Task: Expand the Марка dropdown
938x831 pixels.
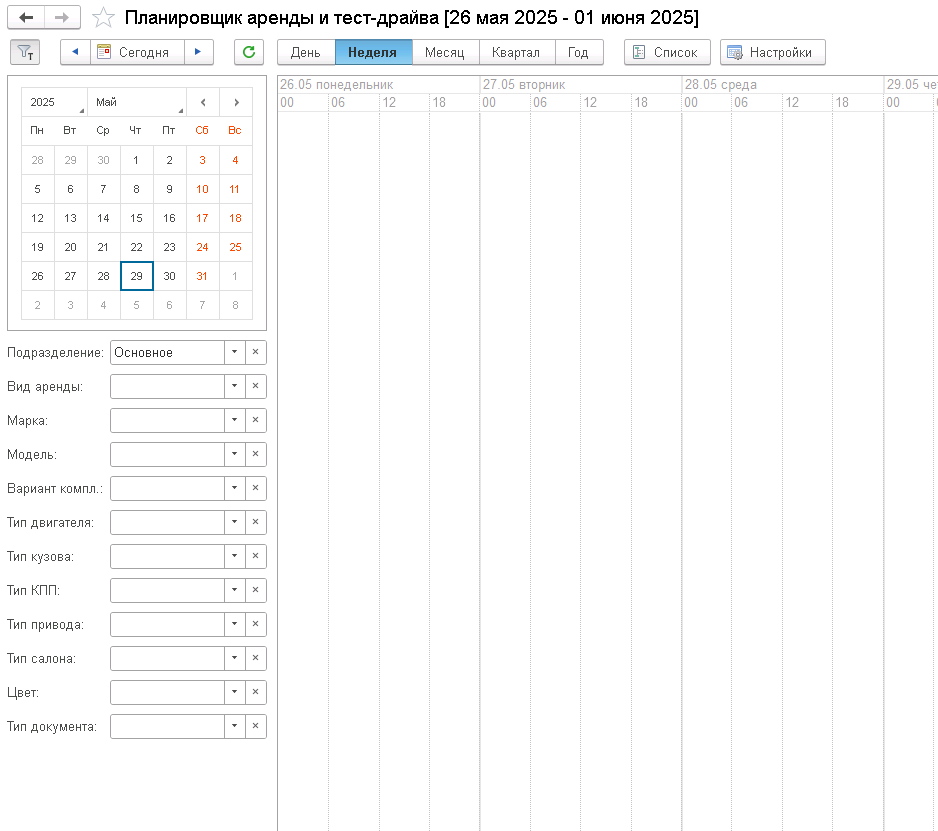Action: tap(234, 420)
